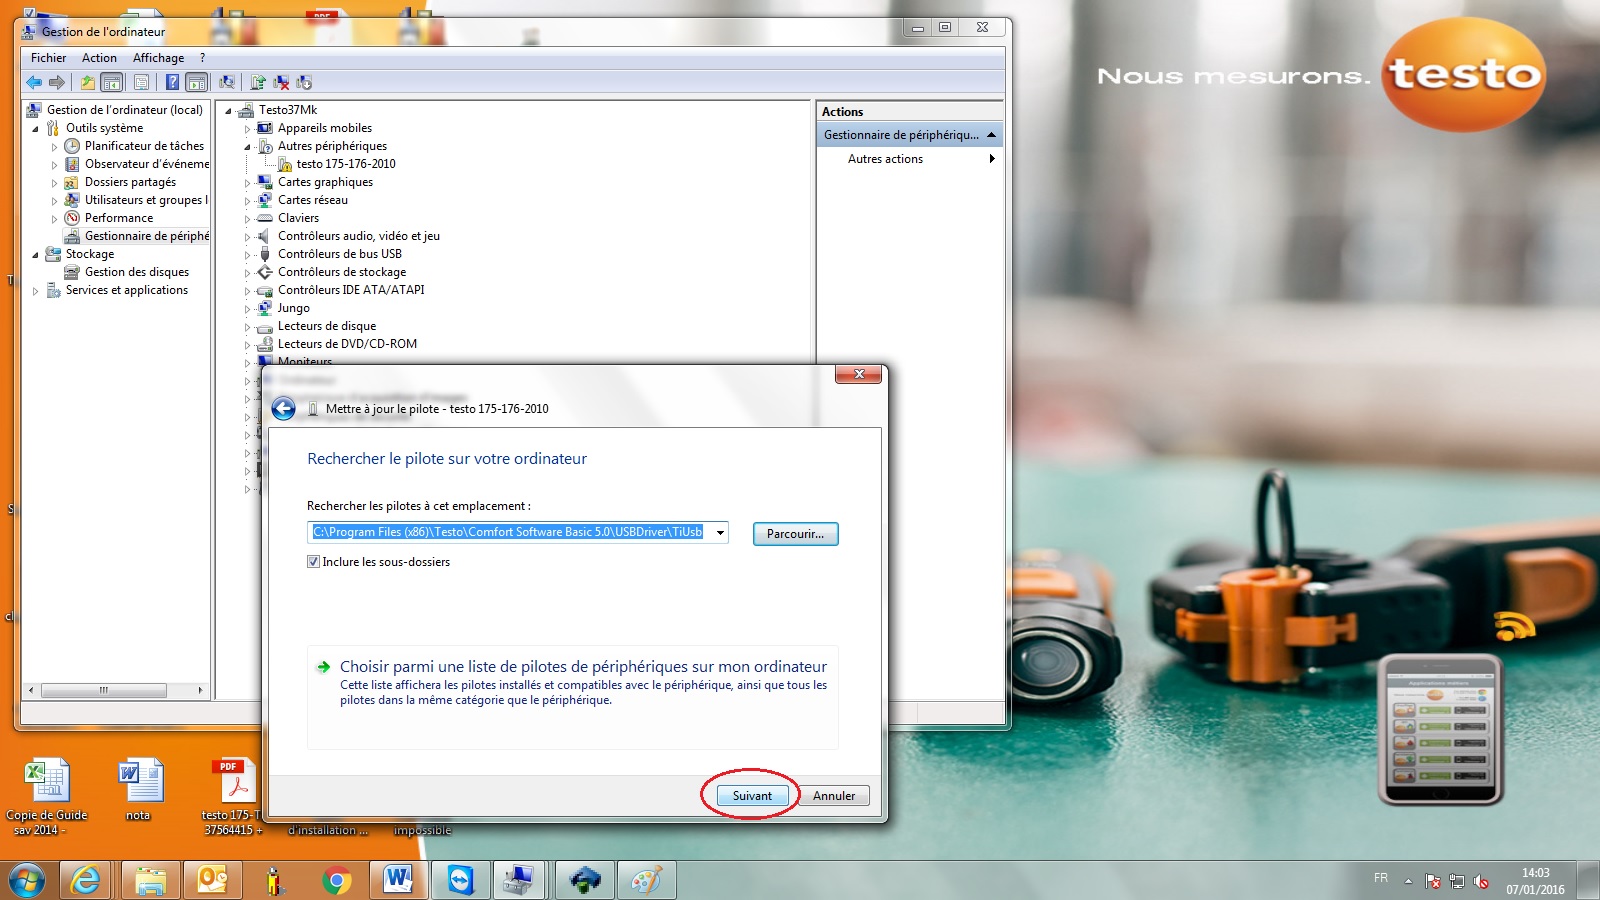Click the Help toolbar icon
Screen dimensions: 1600x900
pos(172,82)
